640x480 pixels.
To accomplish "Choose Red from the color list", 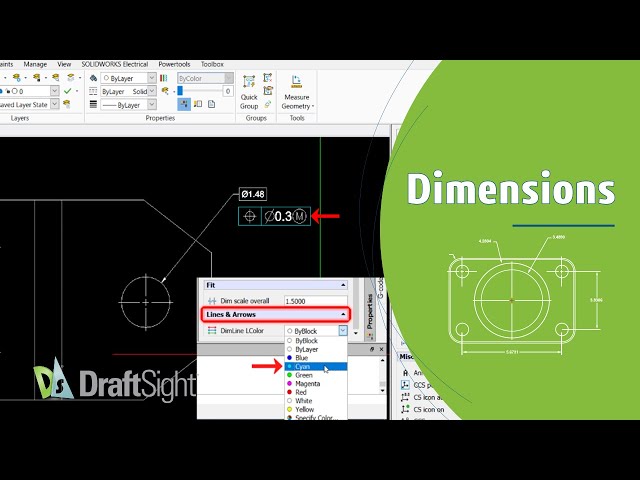I will click(x=316, y=392).
